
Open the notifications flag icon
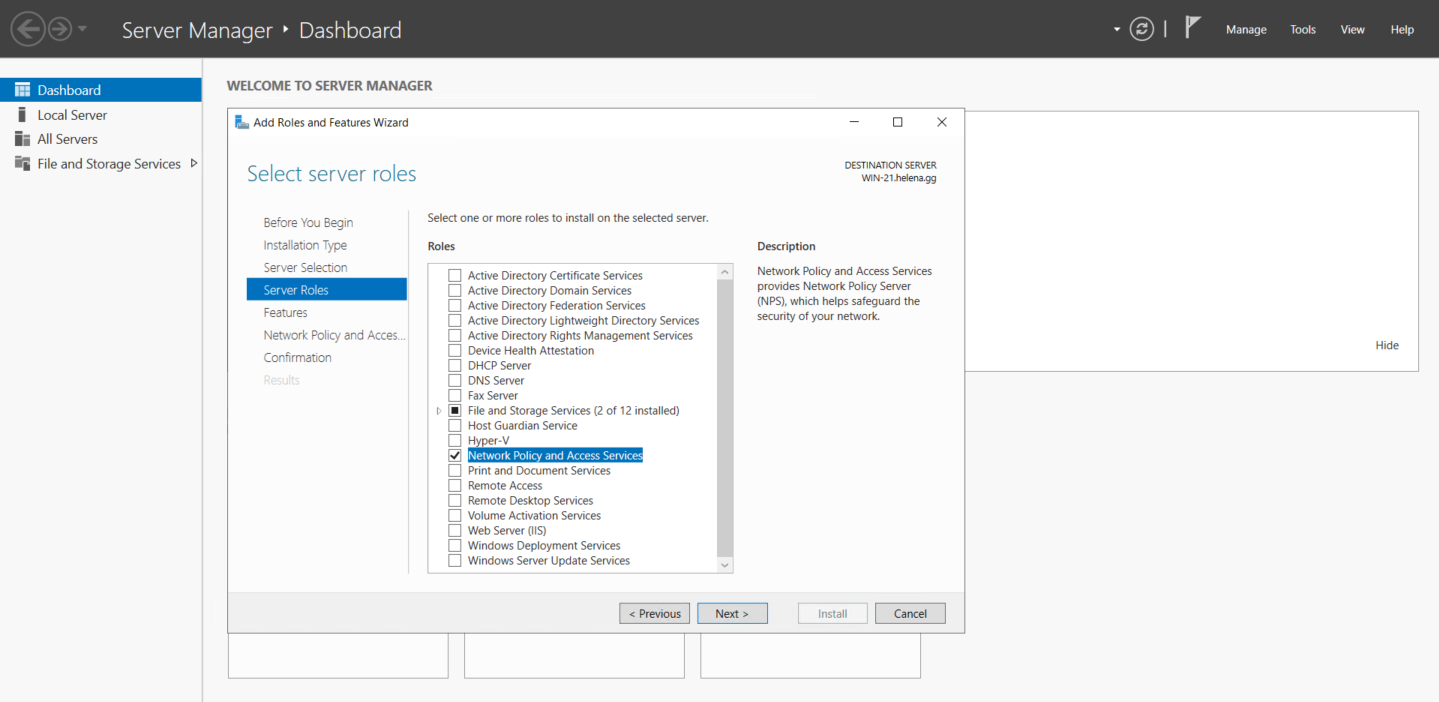coord(1192,28)
